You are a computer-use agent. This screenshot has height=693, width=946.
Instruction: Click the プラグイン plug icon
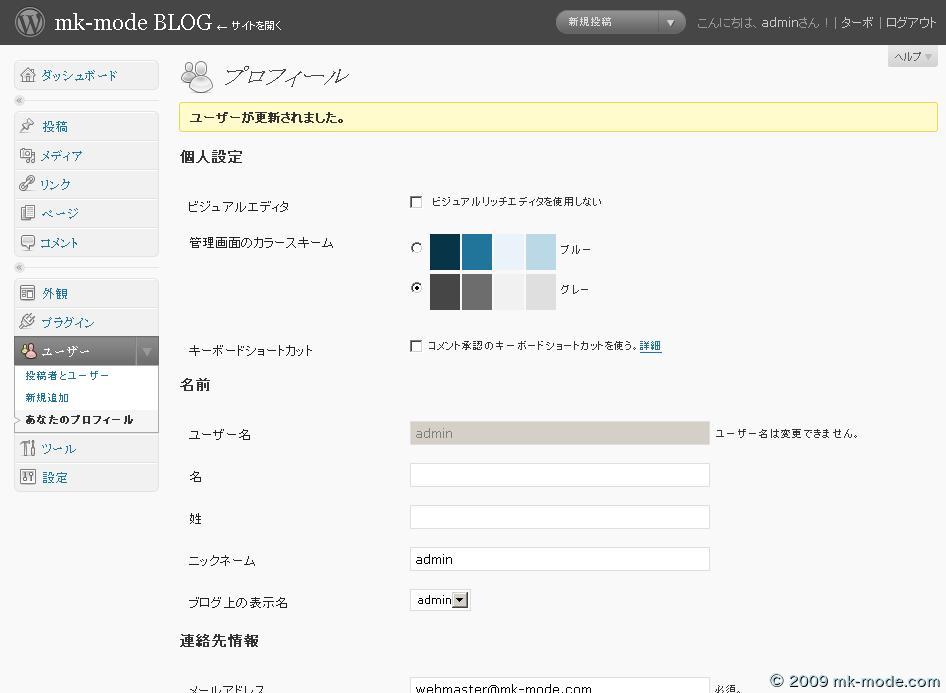tap(28, 322)
